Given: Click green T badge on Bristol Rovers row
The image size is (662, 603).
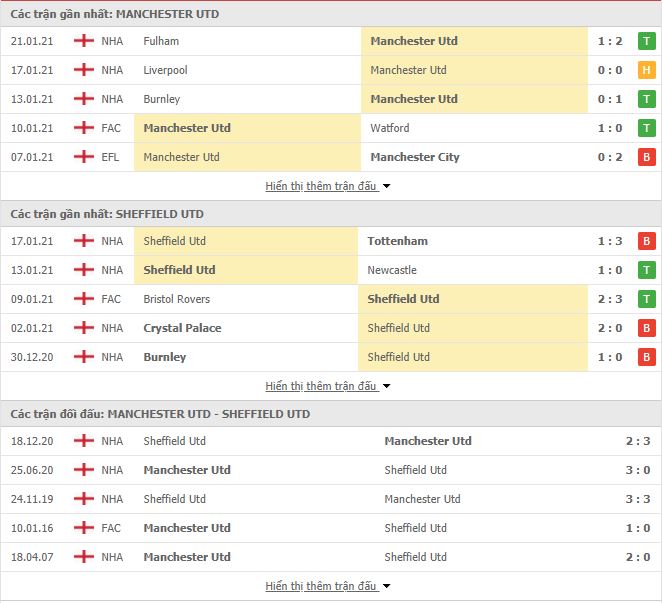Looking at the screenshot, I should pos(646,299).
